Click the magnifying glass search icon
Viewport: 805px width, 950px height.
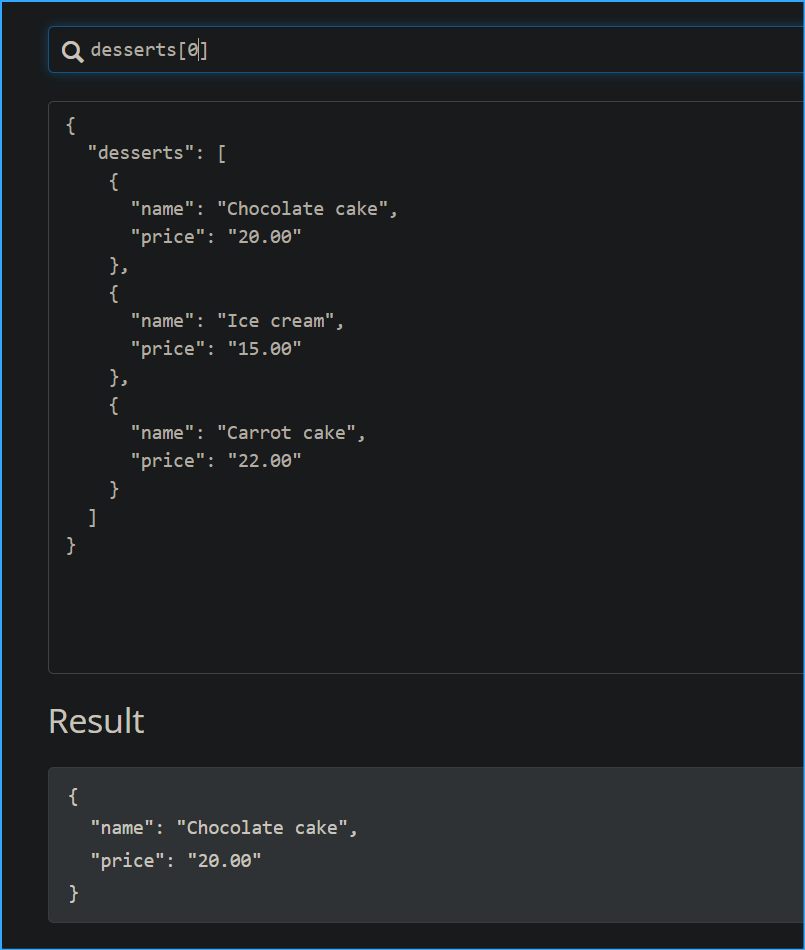72,51
